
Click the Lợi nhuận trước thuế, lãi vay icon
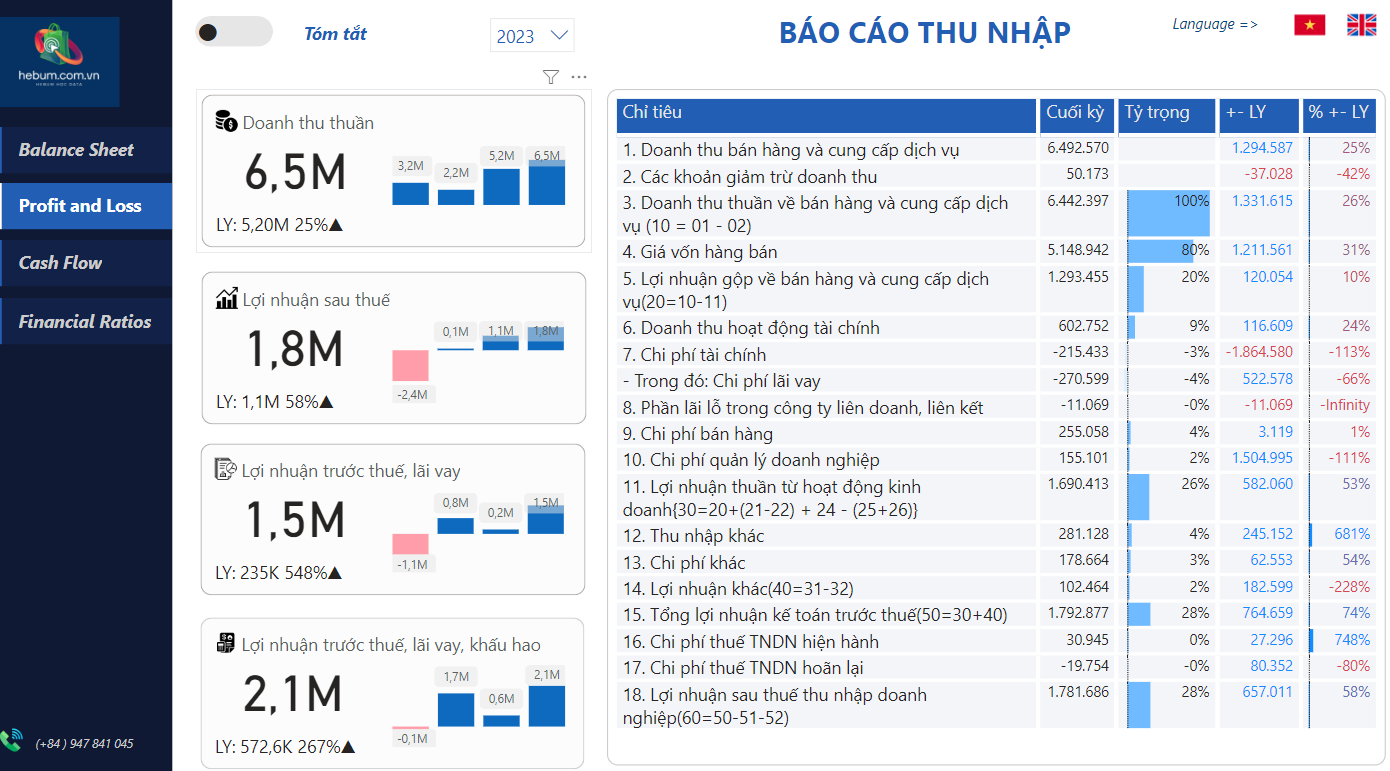(226, 470)
